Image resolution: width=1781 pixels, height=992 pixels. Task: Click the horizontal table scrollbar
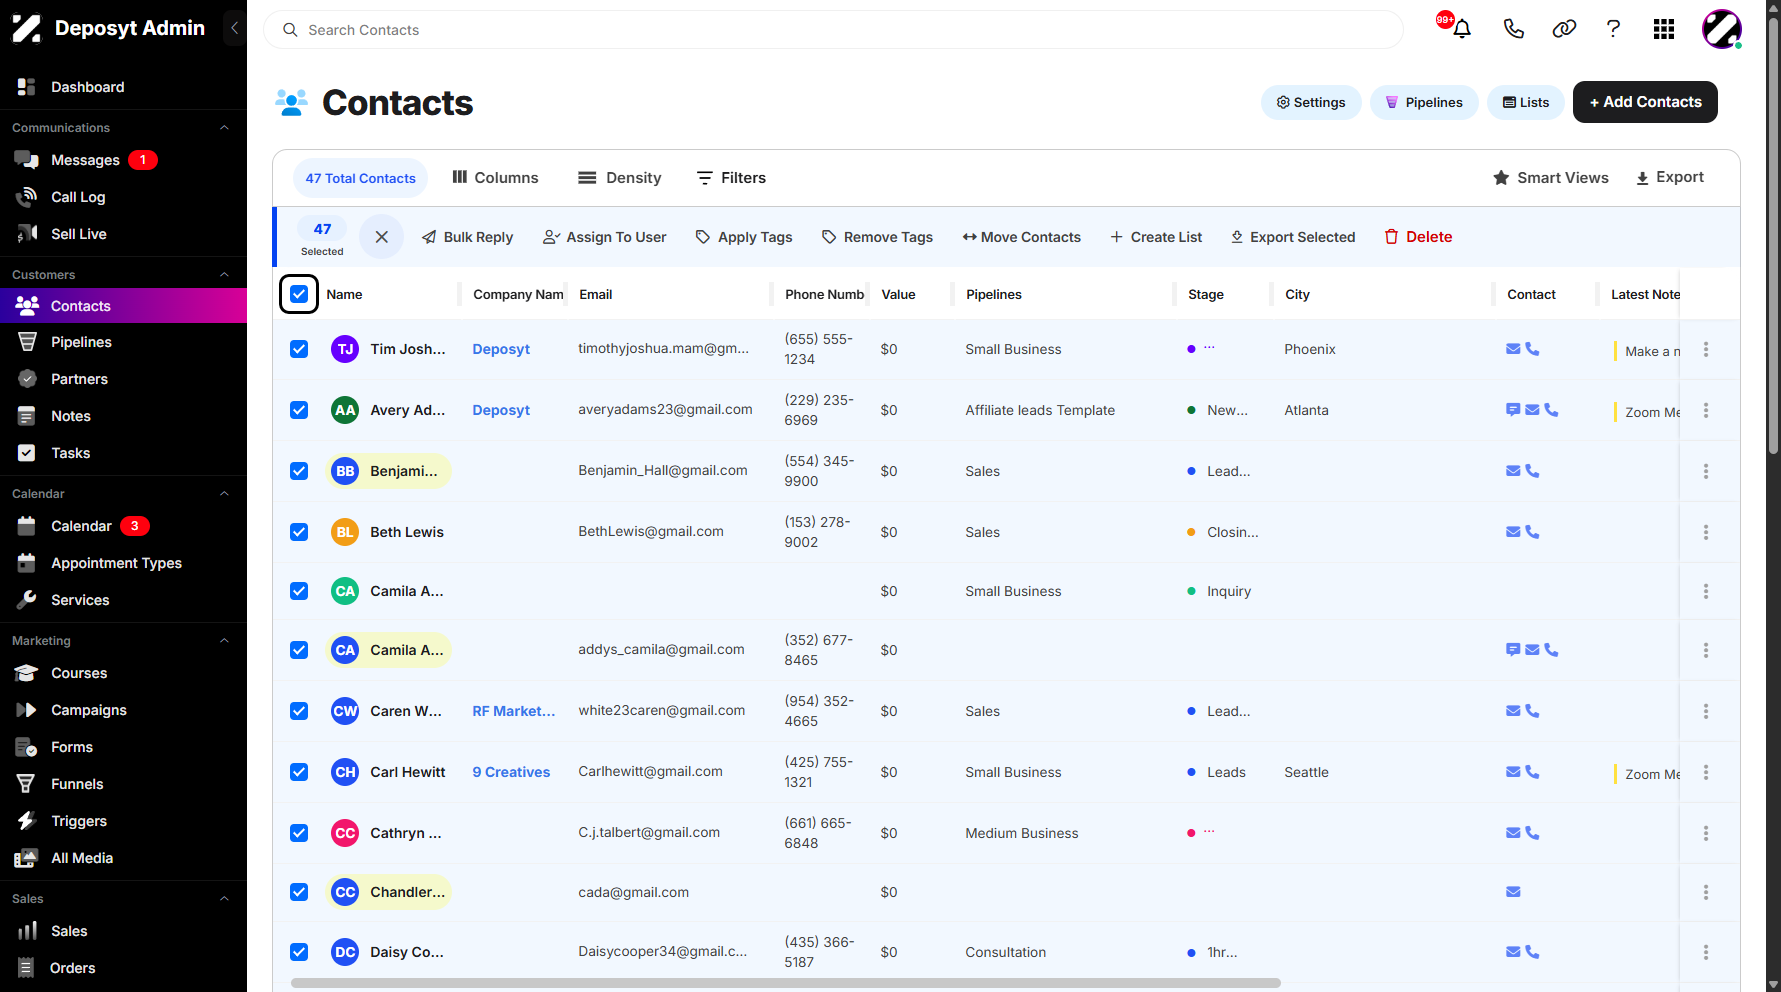(x=785, y=983)
